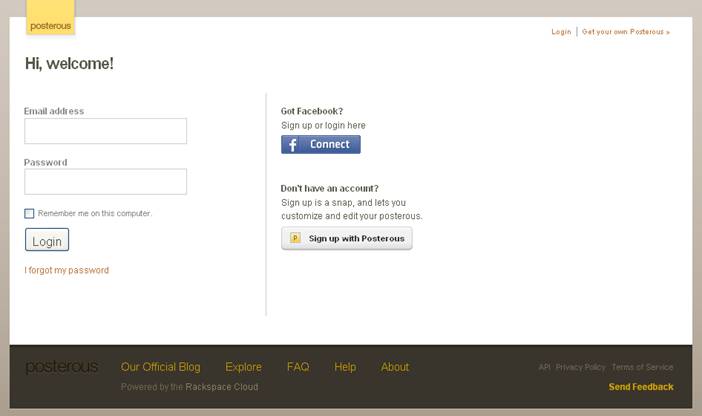The height and width of the screenshot is (416, 702).
Task: Tick the Remember me on this computer checkbox
Action: click(x=29, y=214)
